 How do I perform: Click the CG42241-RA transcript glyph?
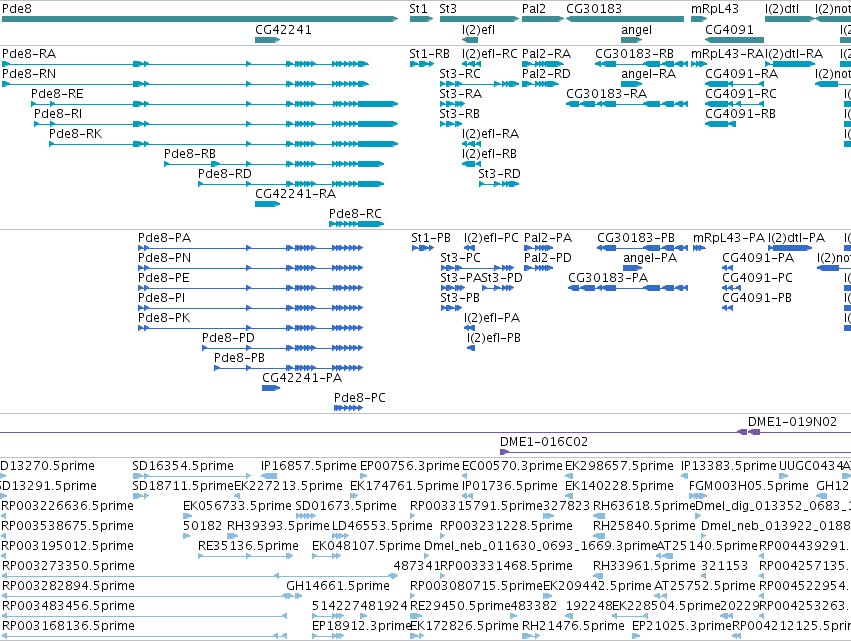pos(268,204)
